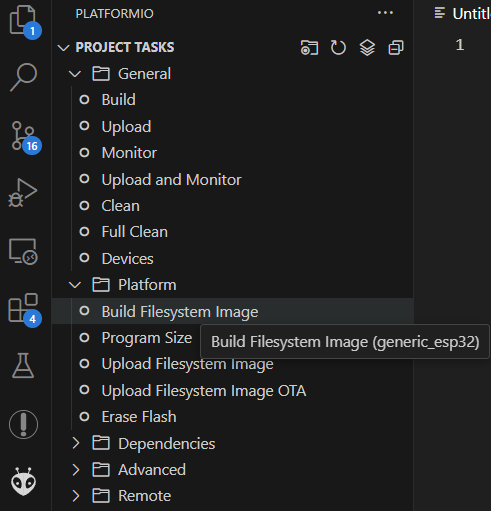This screenshot has height=511, width=491.
Task: Run the Erase Flash task
Action: (x=139, y=417)
